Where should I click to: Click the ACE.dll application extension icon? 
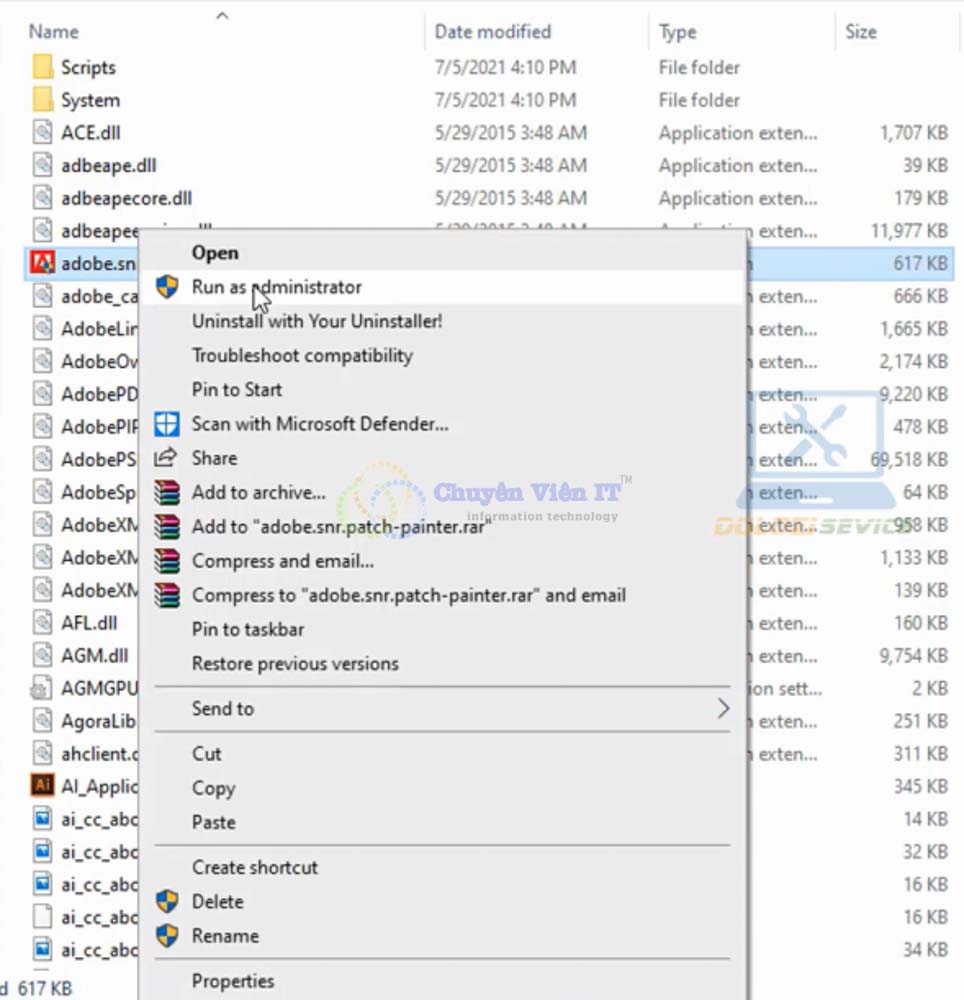(41, 132)
